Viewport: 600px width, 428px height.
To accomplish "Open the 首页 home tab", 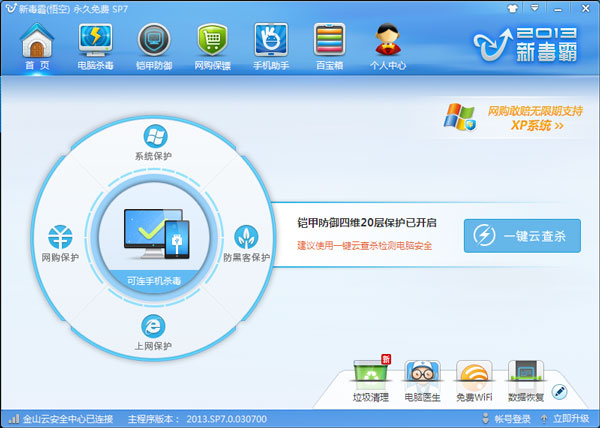I will pyautogui.click(x=37, y=47).
